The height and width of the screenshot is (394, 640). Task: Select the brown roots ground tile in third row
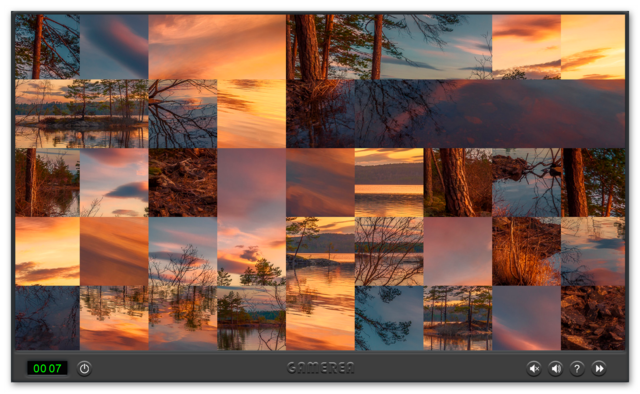coord(183,183)
